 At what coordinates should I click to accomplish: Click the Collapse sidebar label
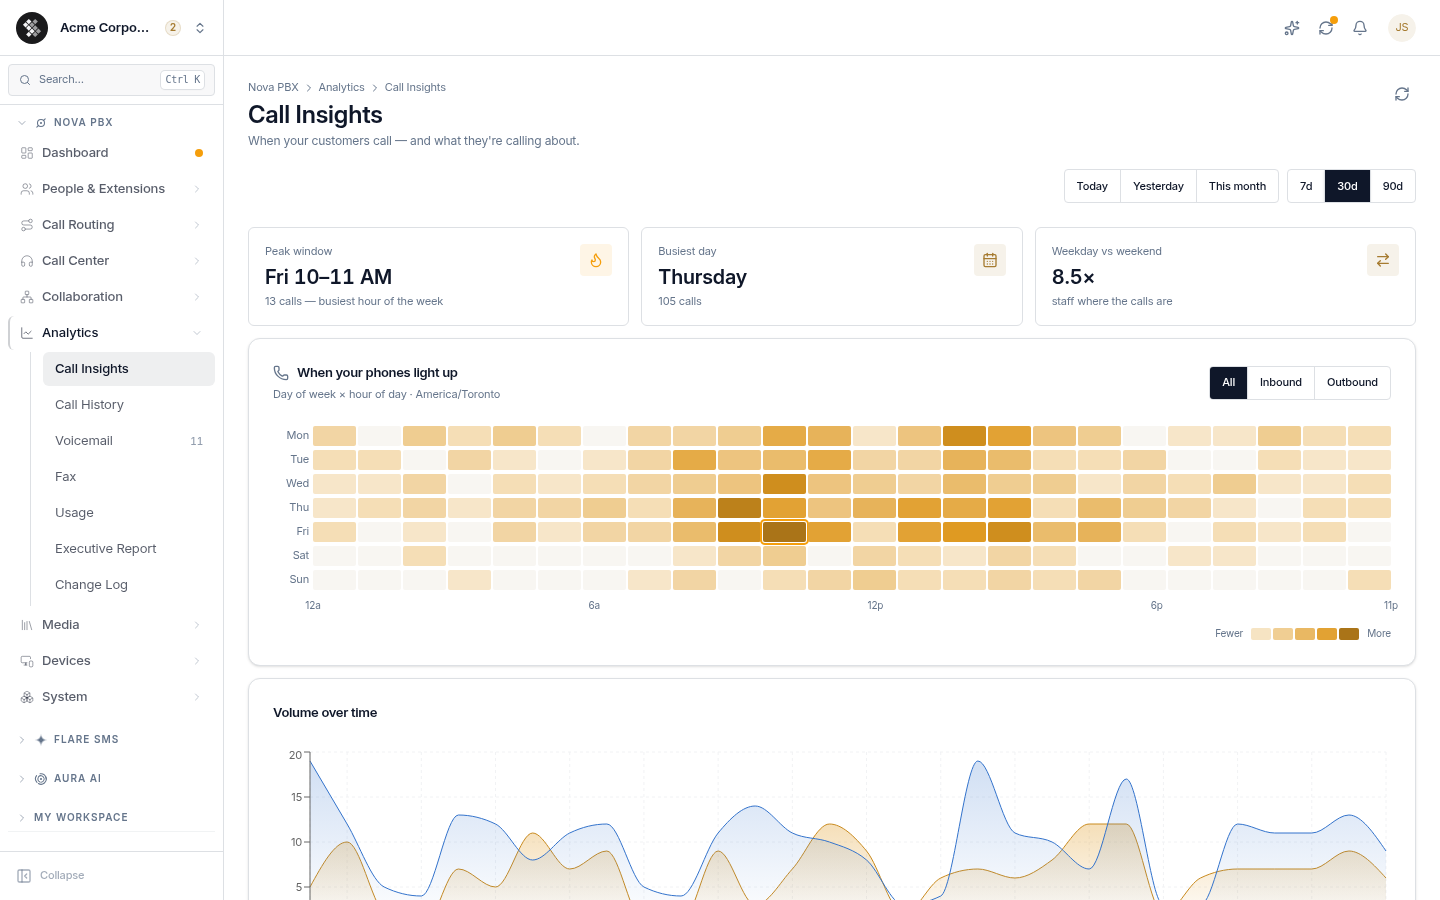62,876
